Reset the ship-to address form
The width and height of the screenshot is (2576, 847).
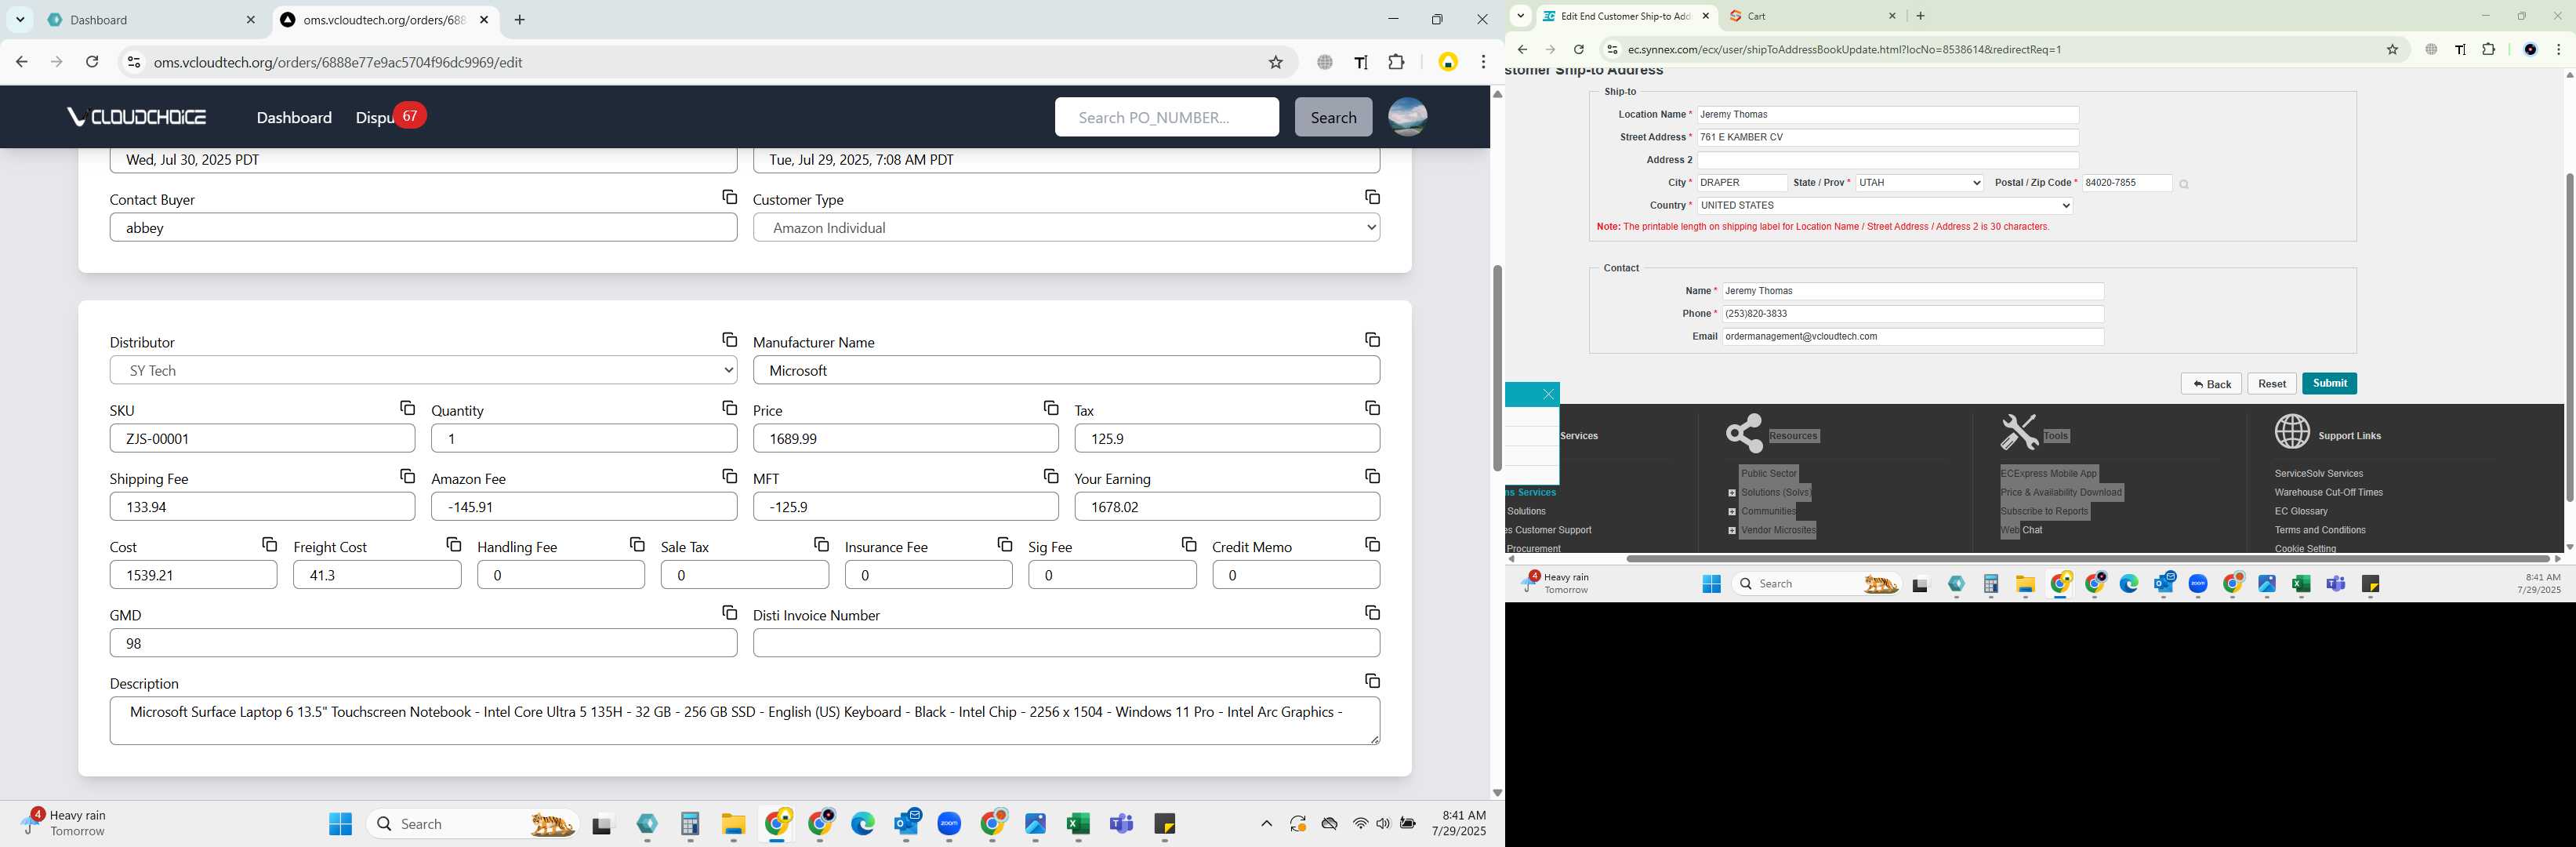click(2271, 384)
